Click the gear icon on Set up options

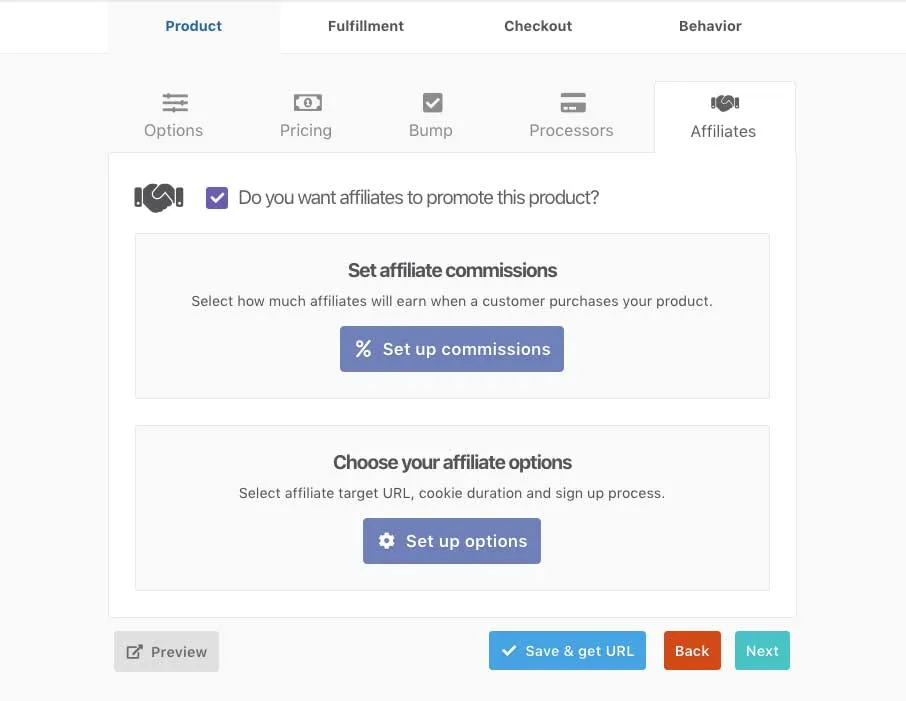pos(386,540)
